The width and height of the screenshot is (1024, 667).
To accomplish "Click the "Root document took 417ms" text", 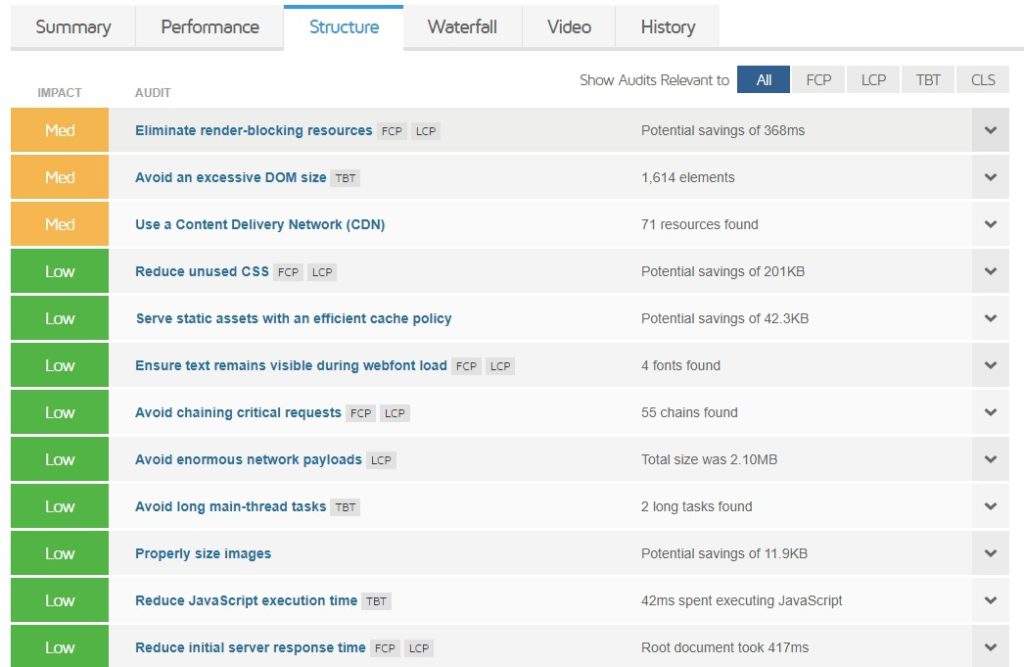I will coord(725,648).
